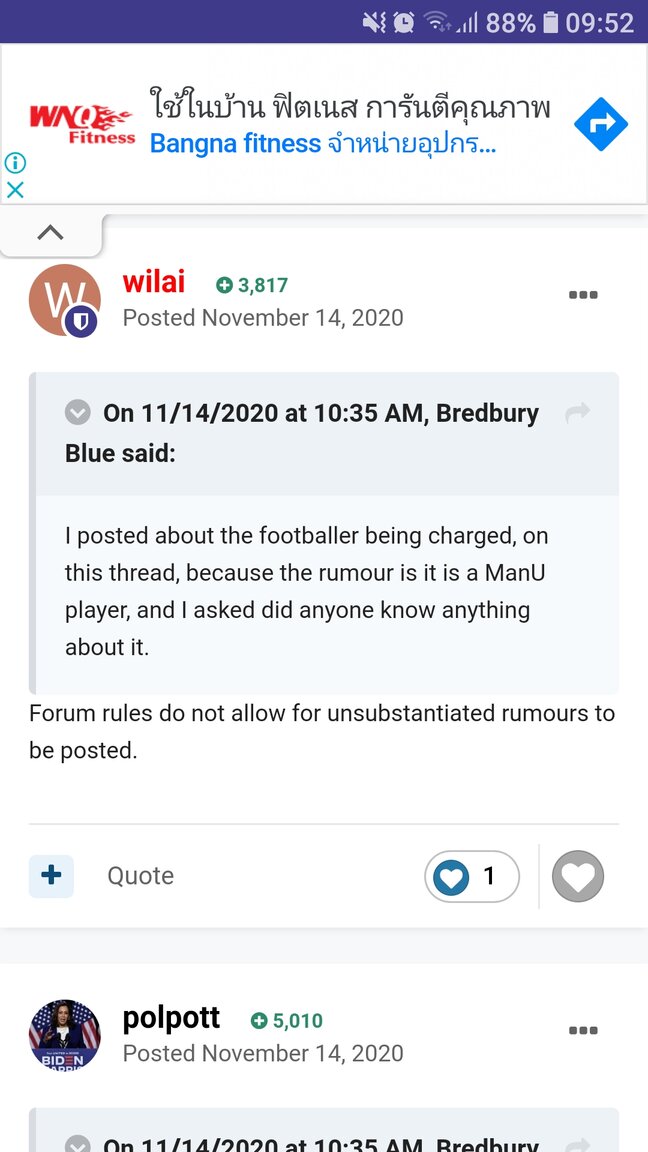View wilai's 3,817 reputation score
The width and height of the screenshot is (648, 1152).
click(252, 285)
